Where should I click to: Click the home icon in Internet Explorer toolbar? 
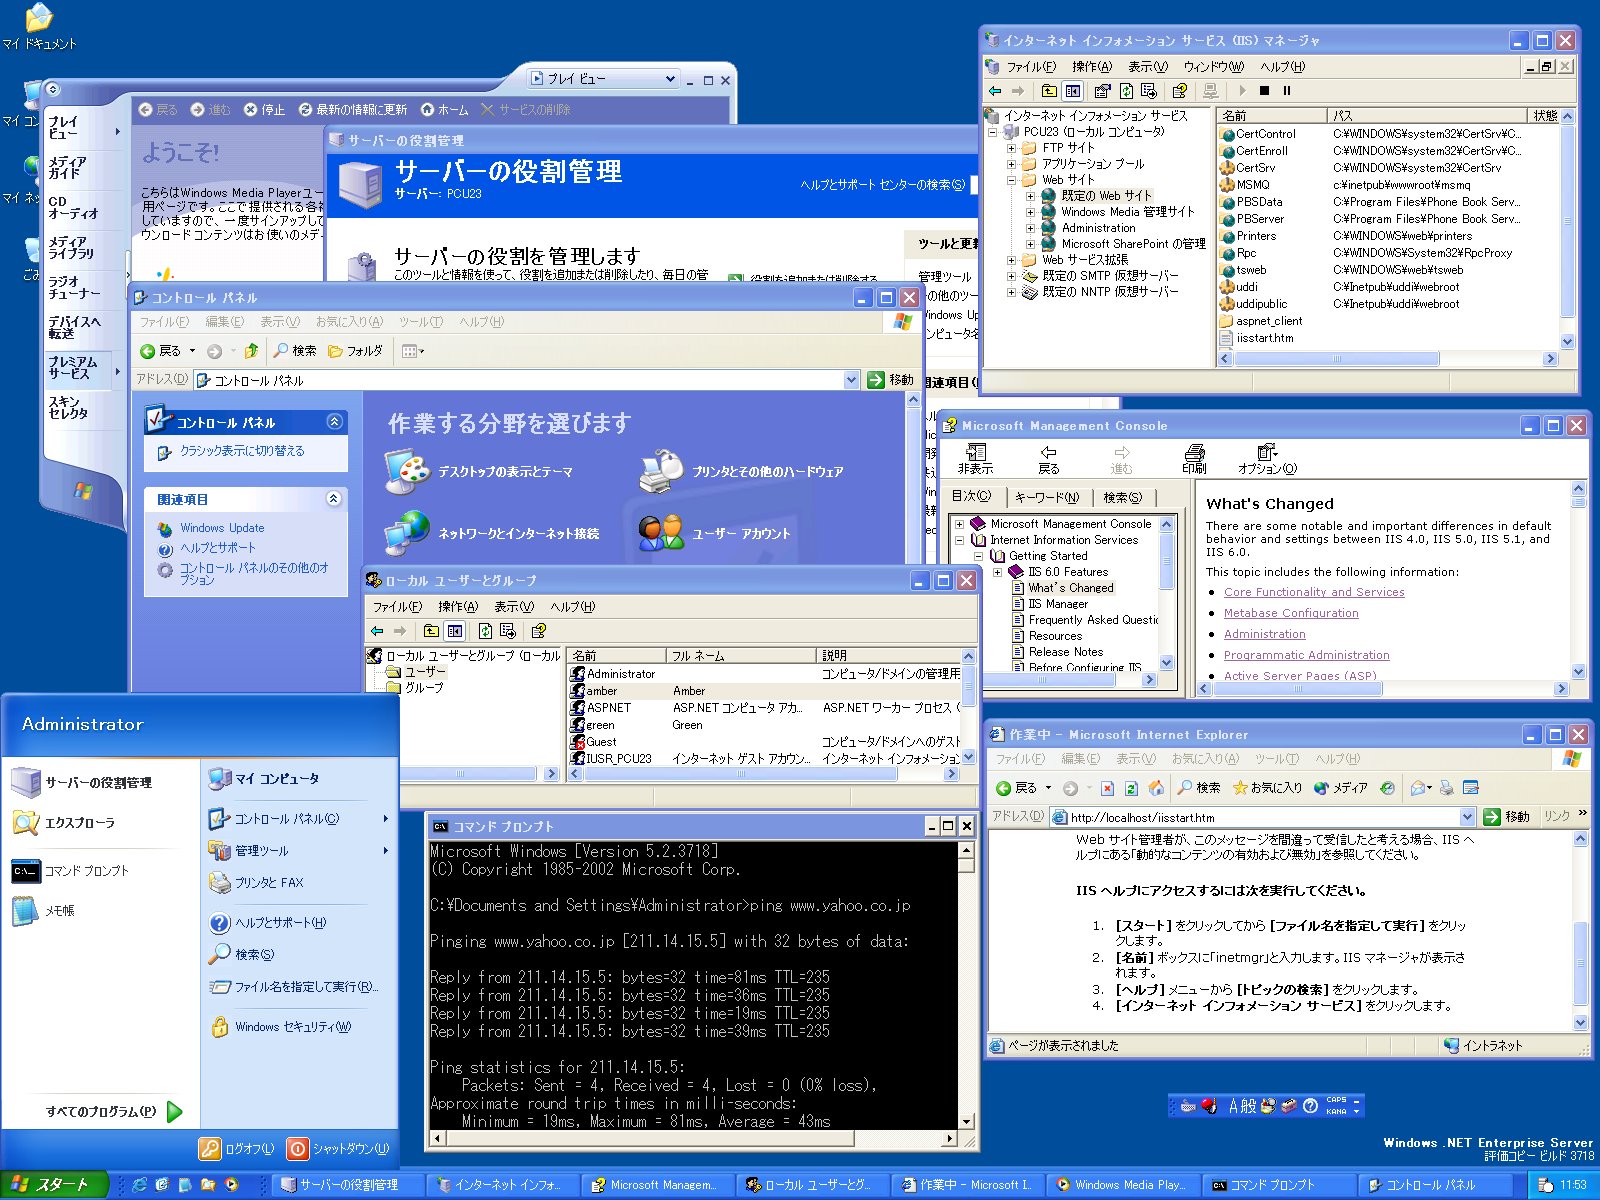pyautogui.click(x=1156, y=788)
